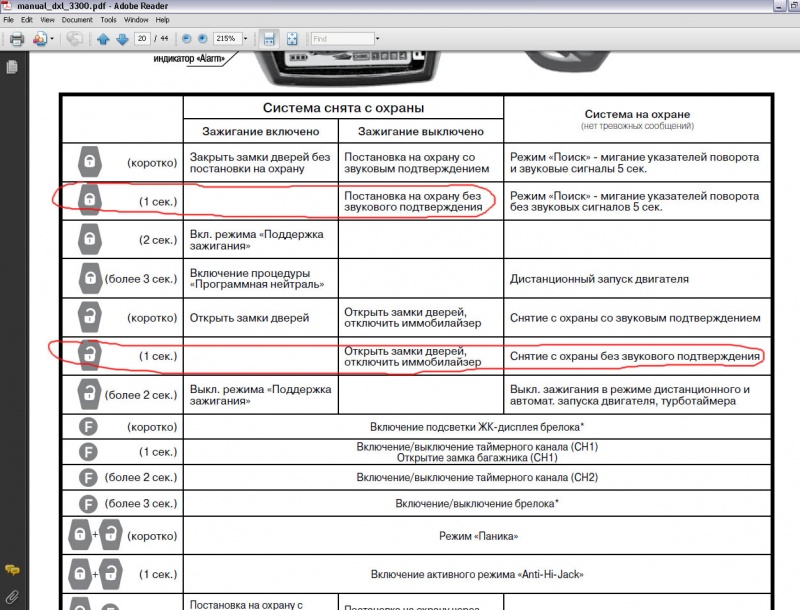800x610 pixels.
Task: Open the Tools menu
Action: pos(108,19)
